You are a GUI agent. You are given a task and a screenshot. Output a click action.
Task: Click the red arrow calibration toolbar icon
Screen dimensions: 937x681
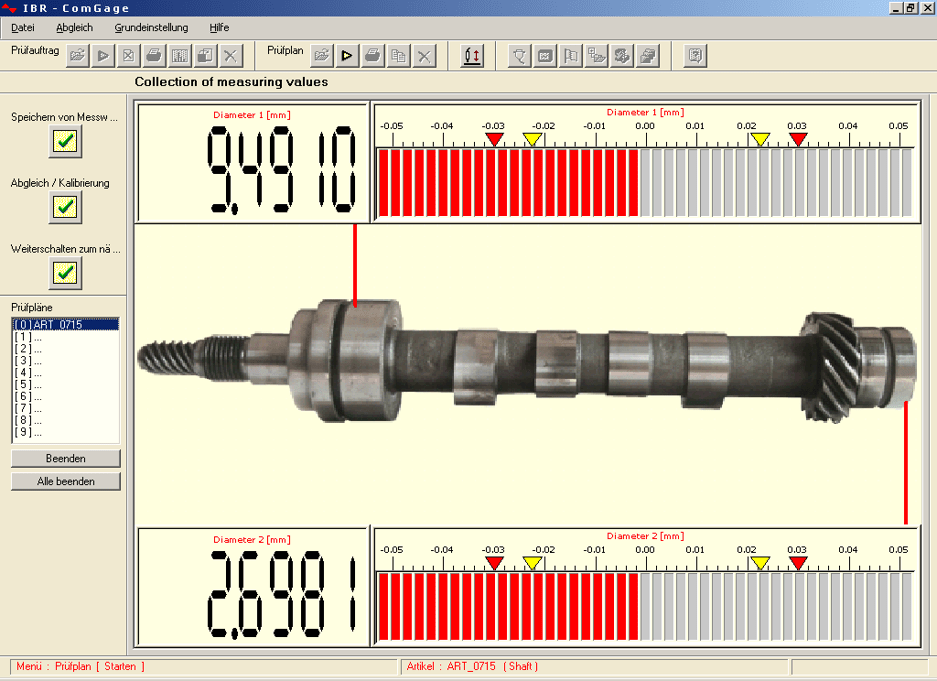pyautogui.click(x=472, y=56)
